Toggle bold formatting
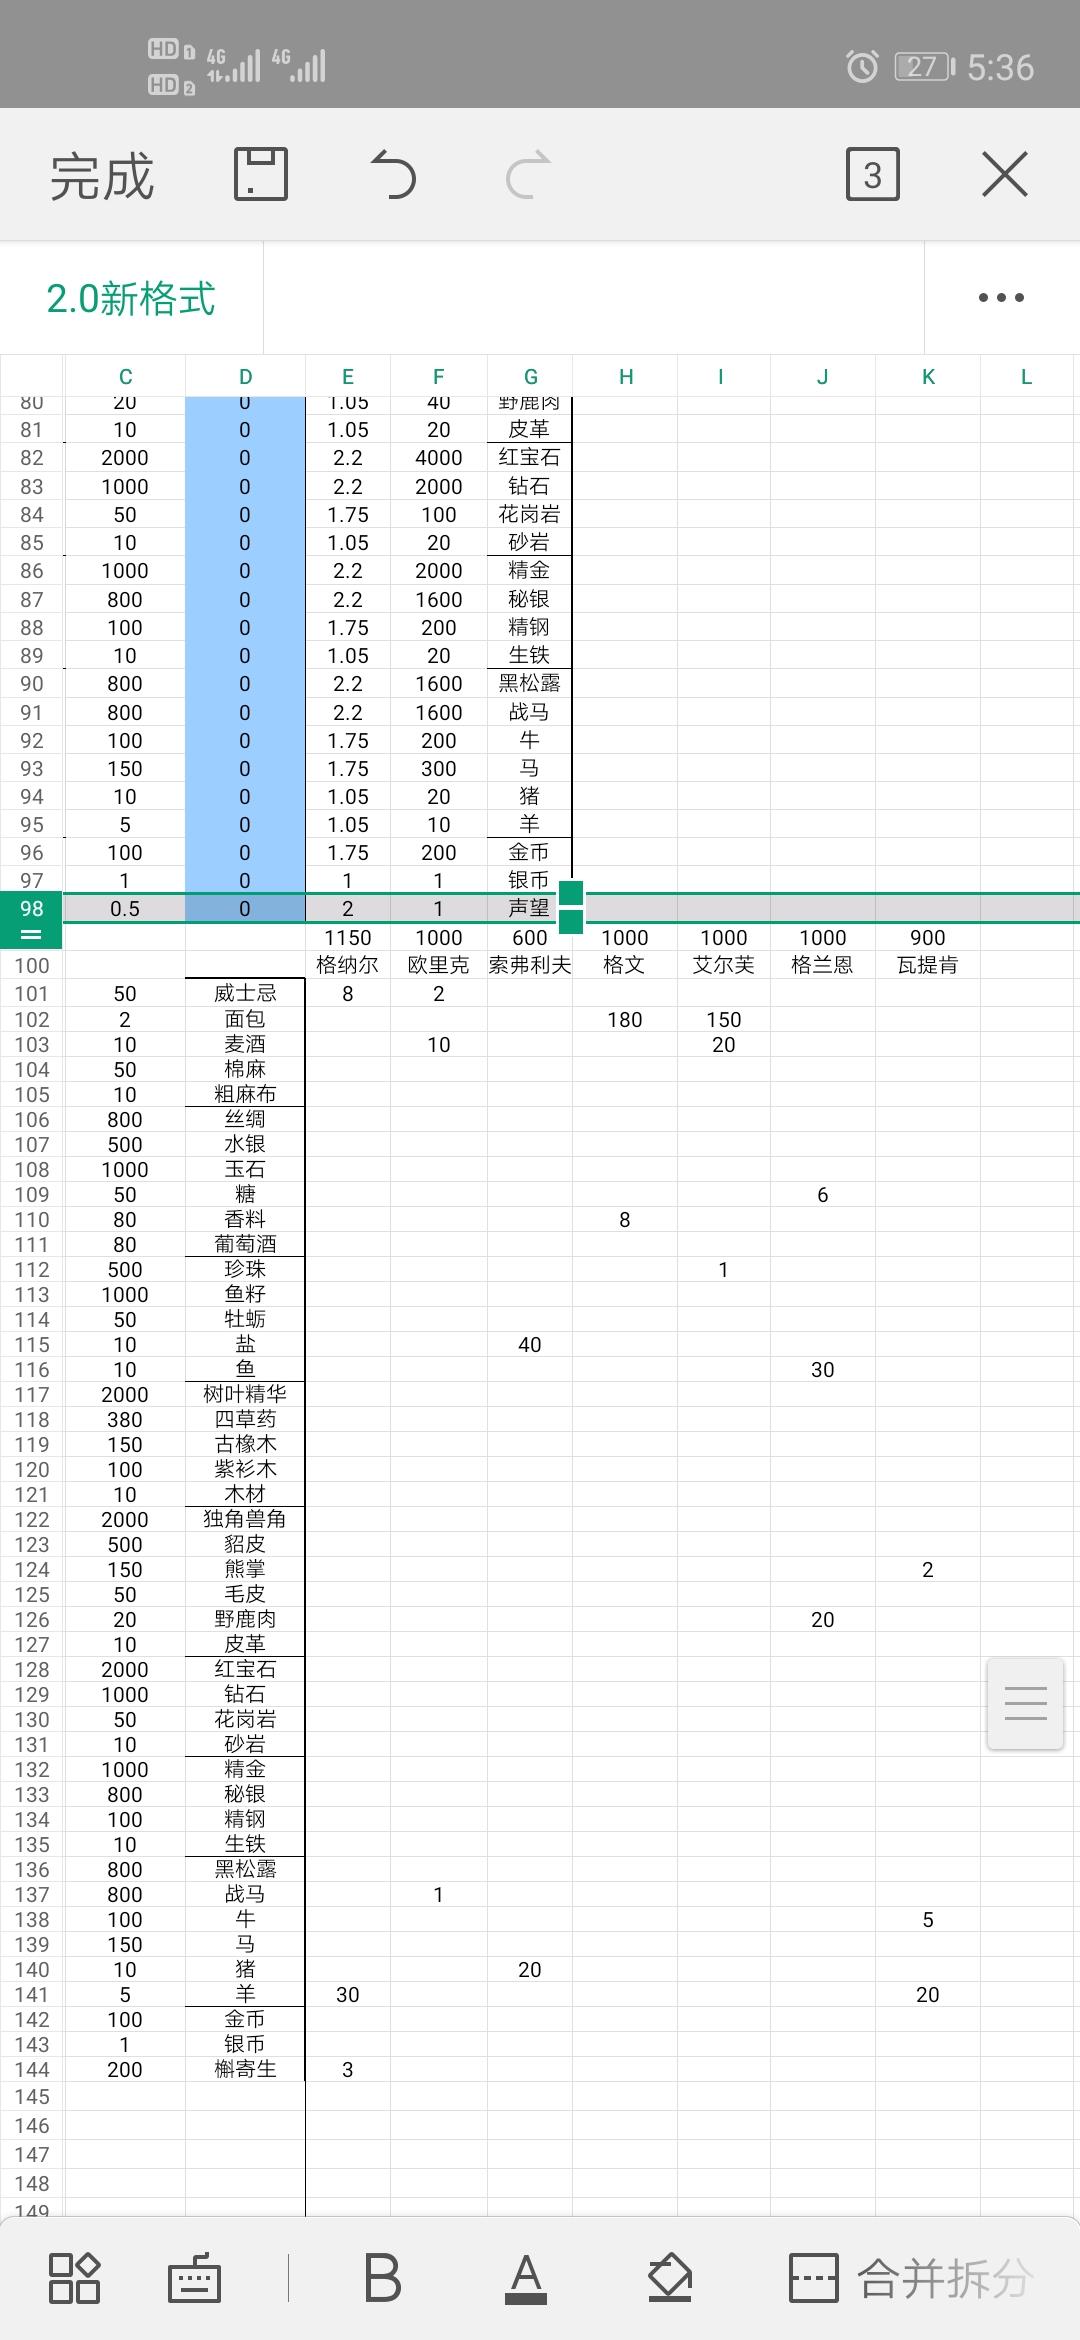The width and height of the screenshot is (1080, 2340). click(383, 2277)
